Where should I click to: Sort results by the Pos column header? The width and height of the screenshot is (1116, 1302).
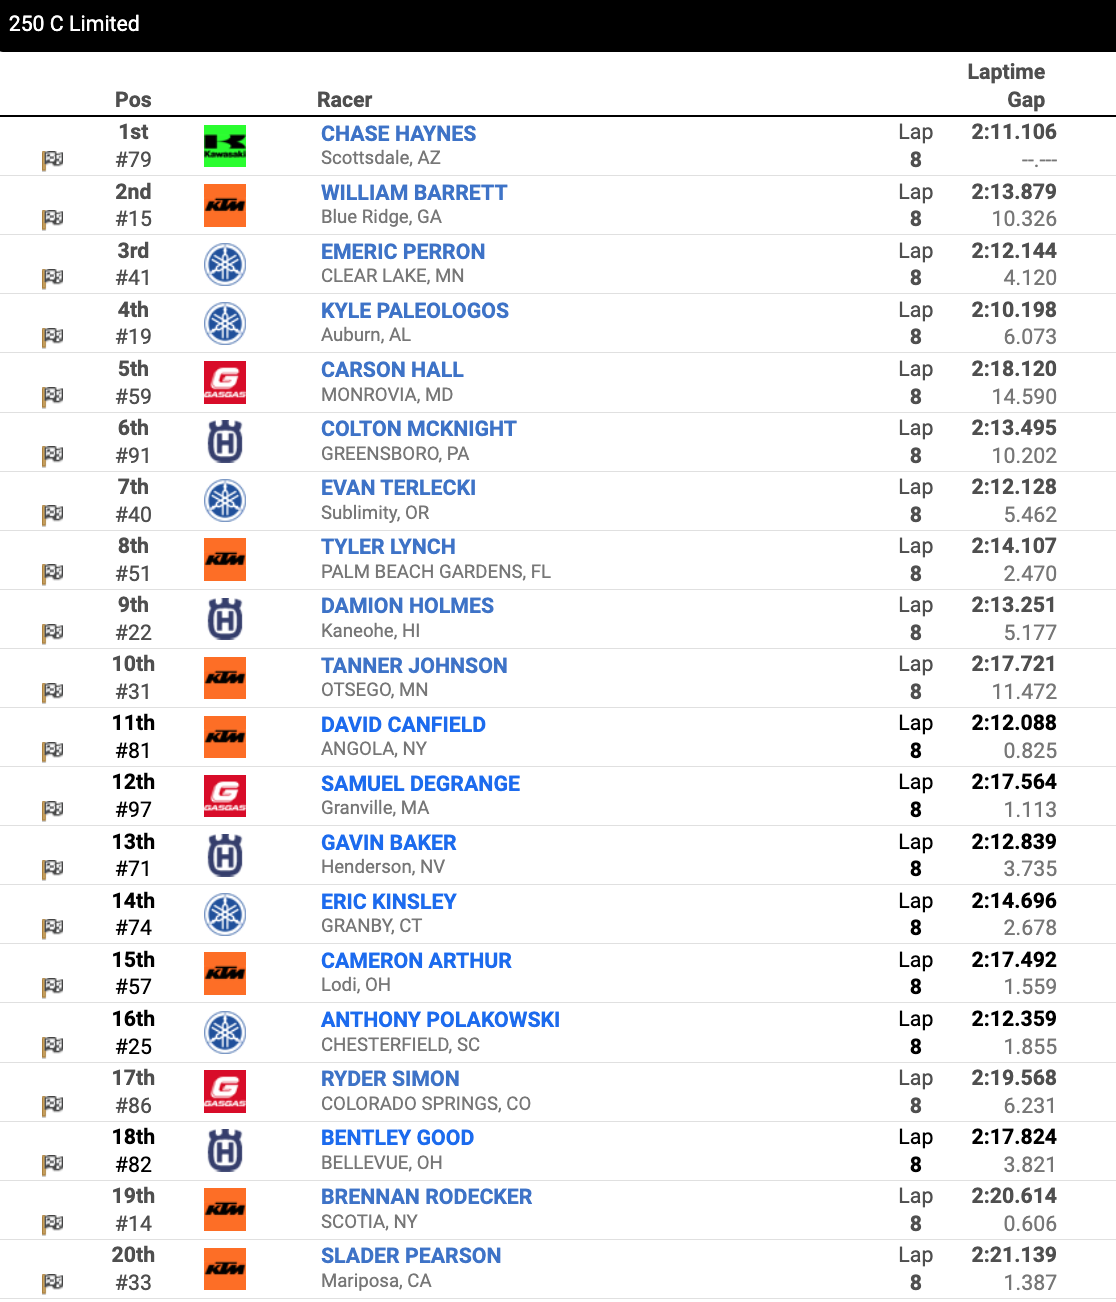click(133, 100)
